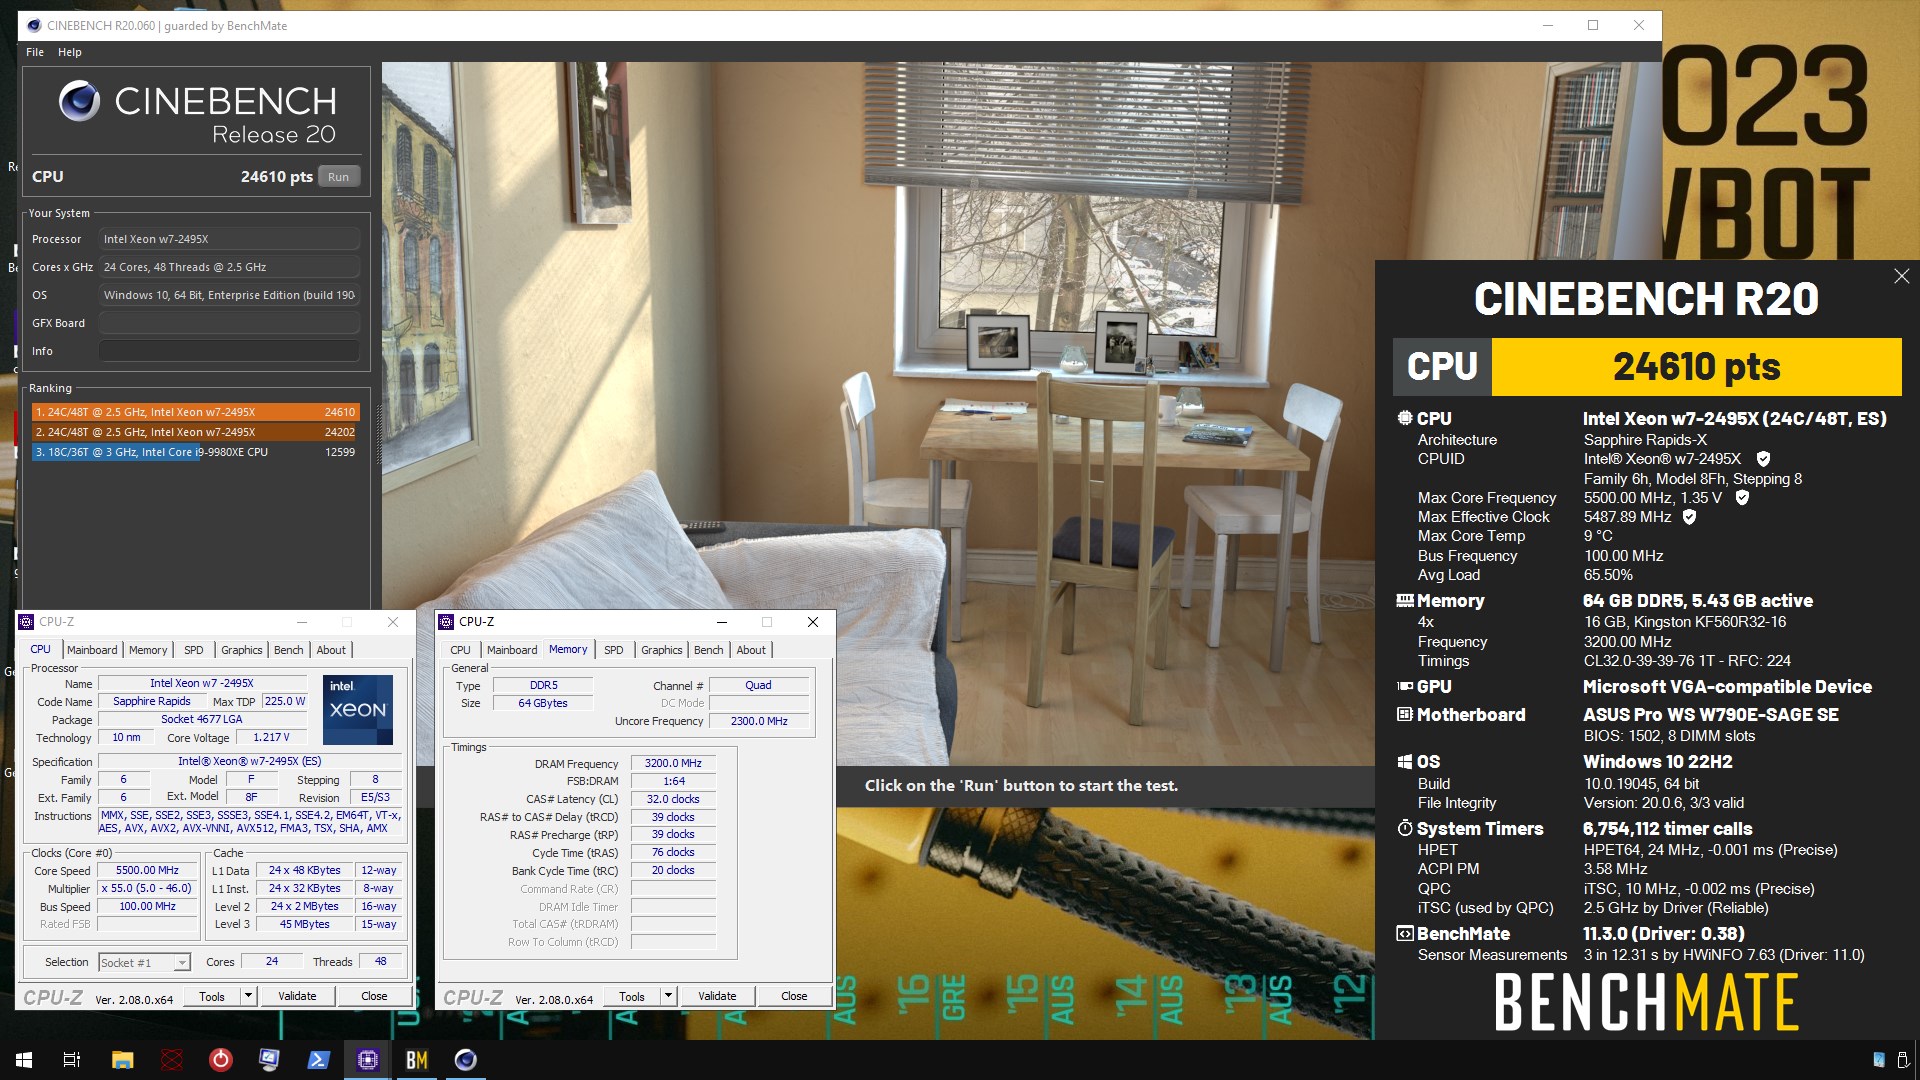The image size is (1920, 1080).
Task: Click Close button in left CPU-Z window
Action: (374, 996)
